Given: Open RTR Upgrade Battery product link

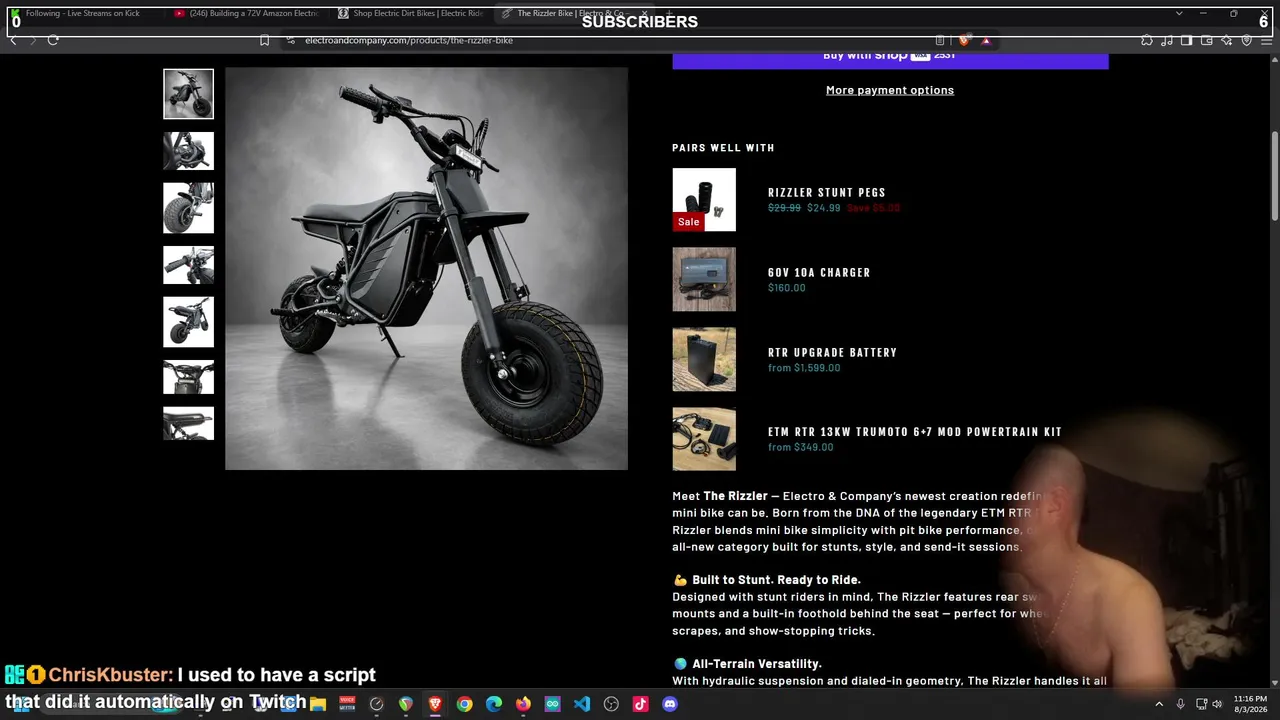Looking at the screenshot, I should (x=832, y=353).
